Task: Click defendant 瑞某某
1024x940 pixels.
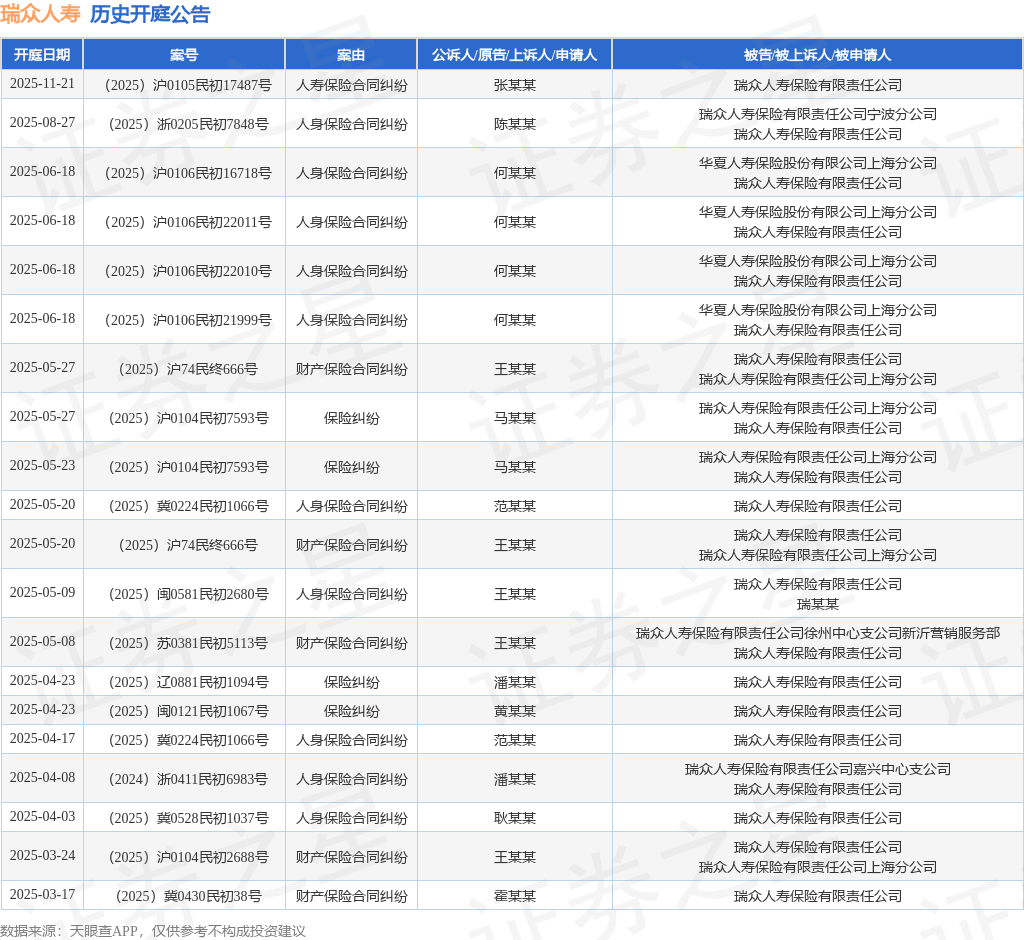Action: point(818,604)
